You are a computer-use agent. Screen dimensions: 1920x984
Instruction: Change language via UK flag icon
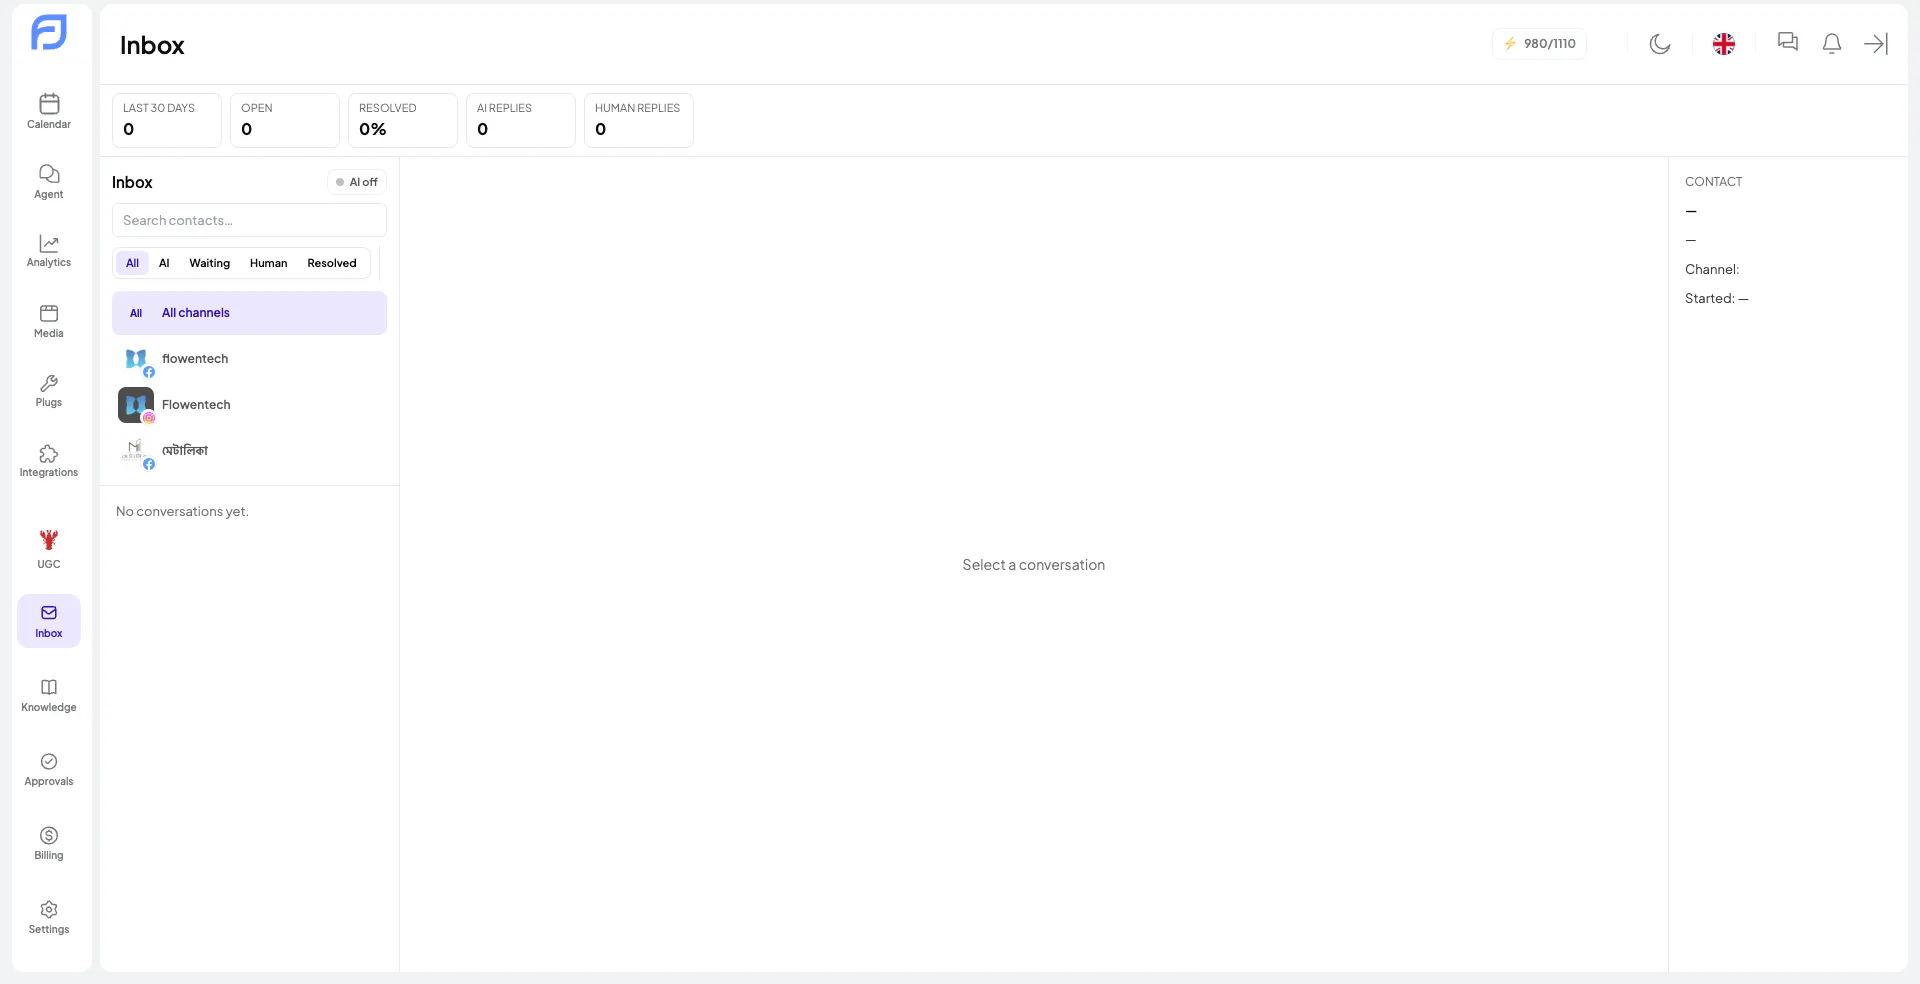pos(1724,44)
